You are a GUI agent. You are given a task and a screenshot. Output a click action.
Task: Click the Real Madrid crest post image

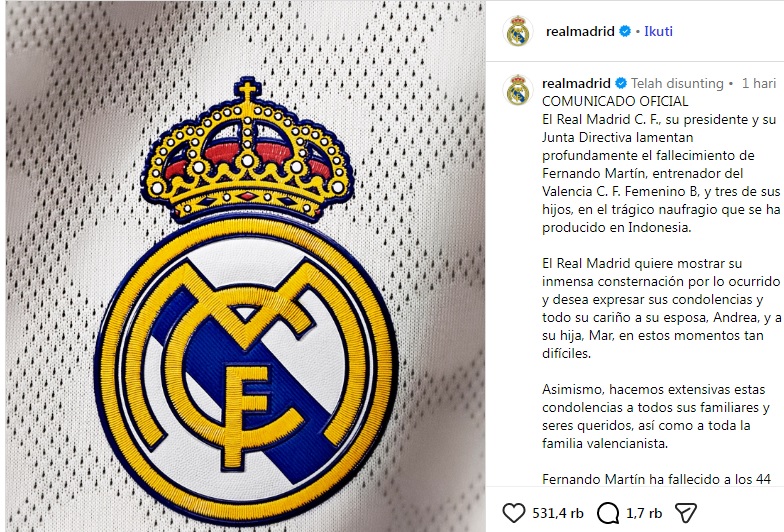245,266
